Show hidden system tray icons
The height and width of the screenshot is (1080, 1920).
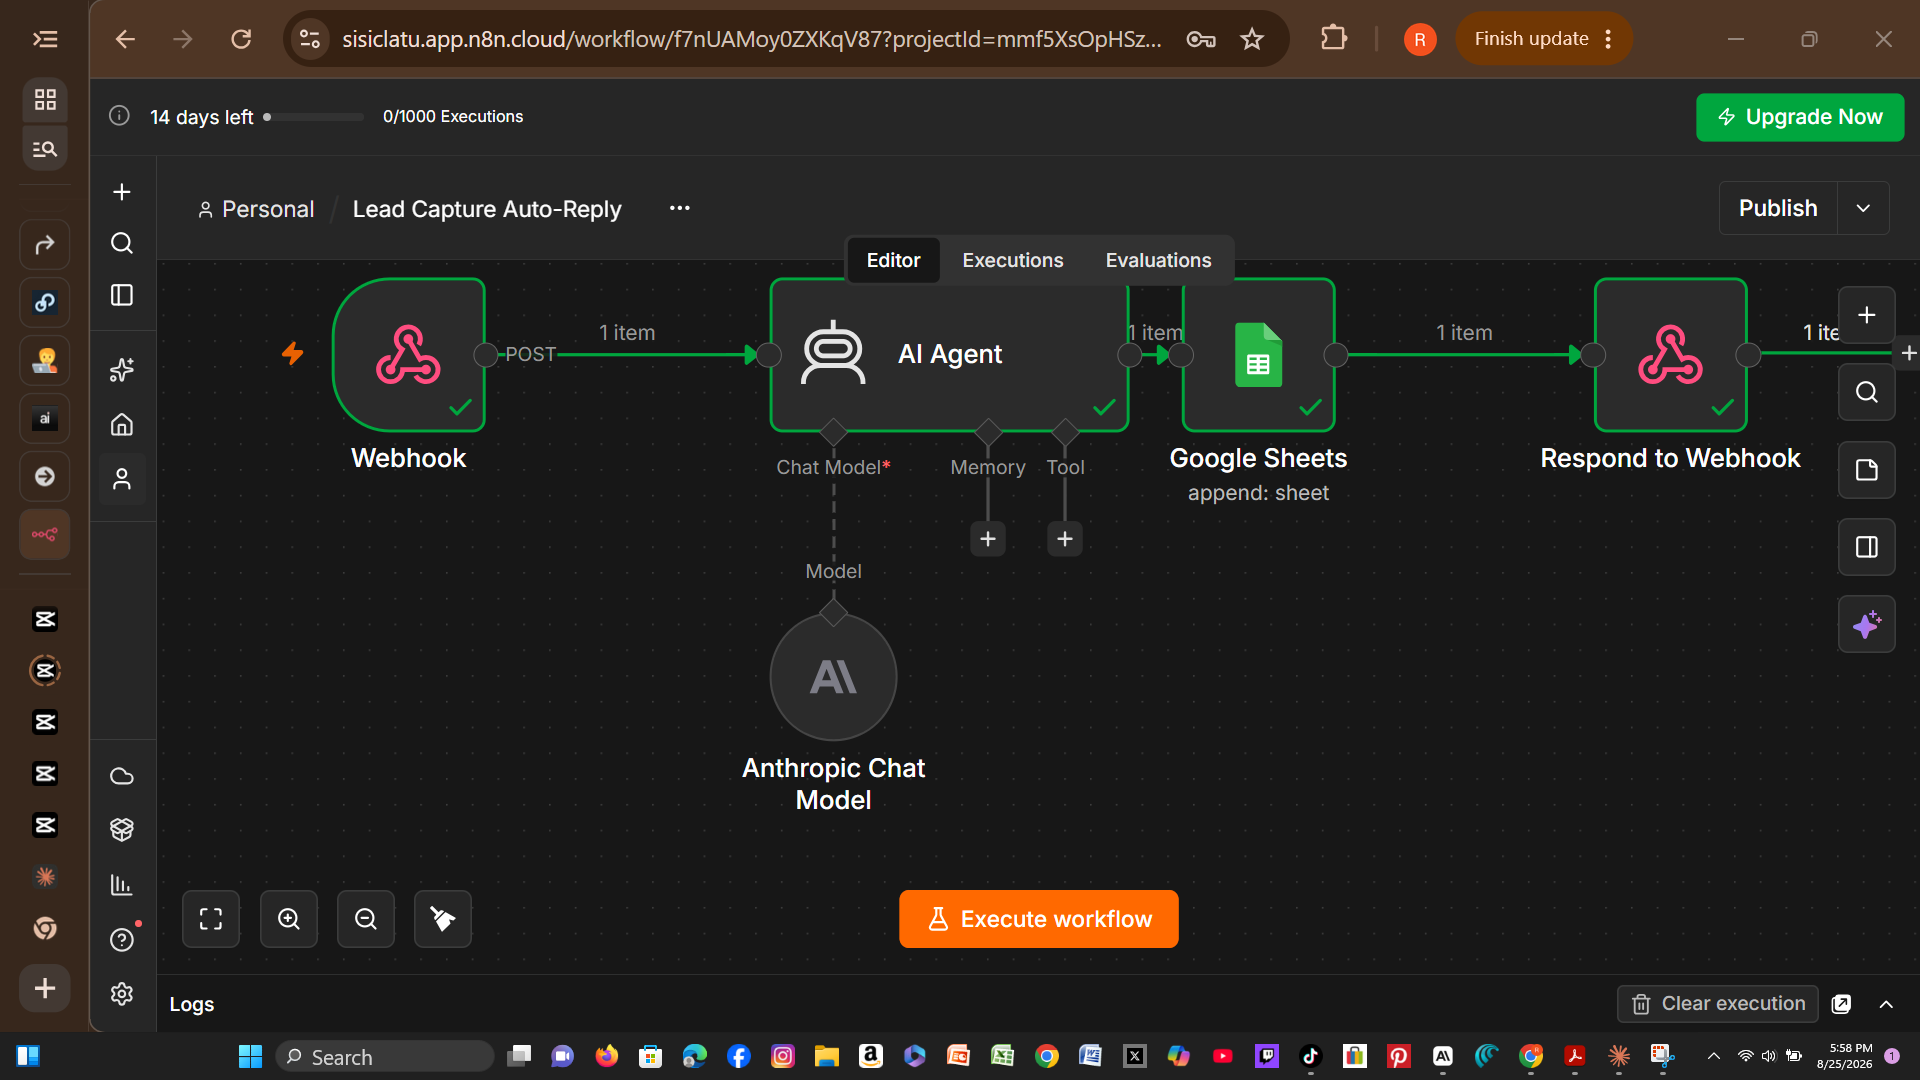[x=1713, y=1056]
